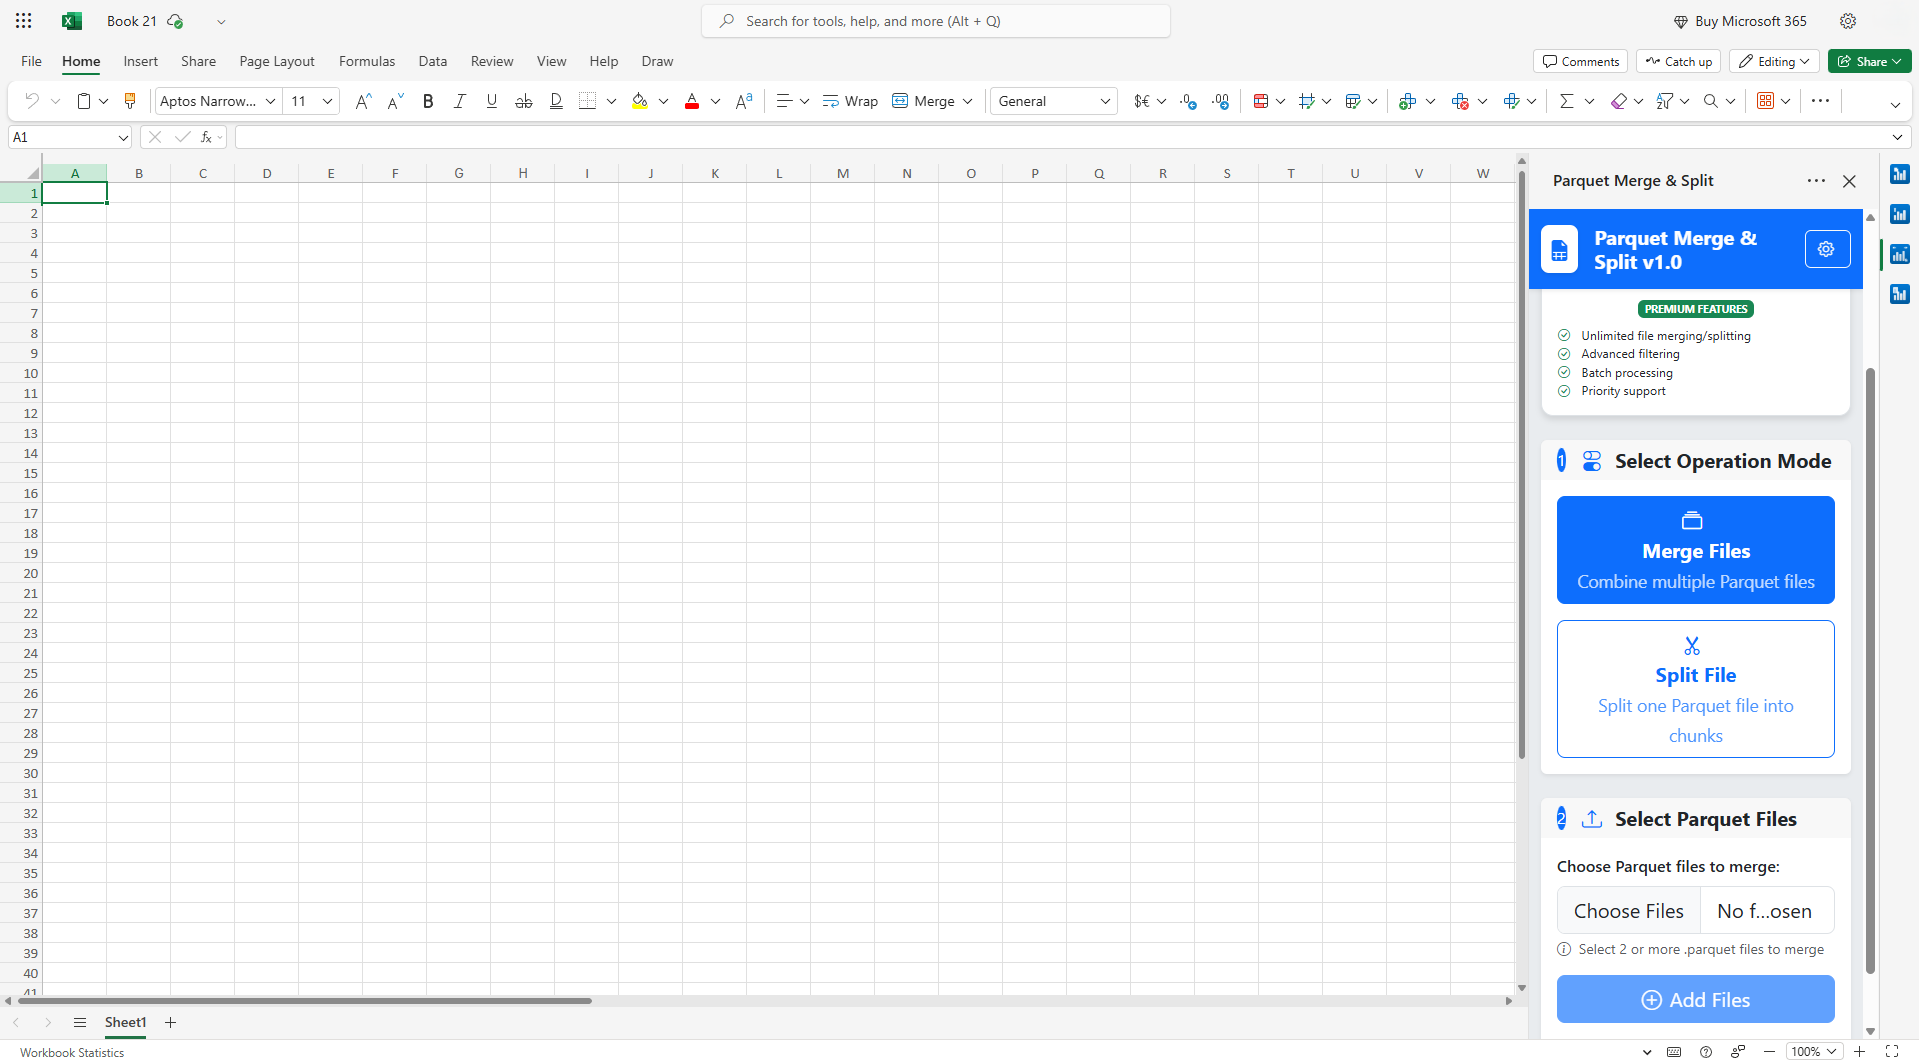This screenshot has width=1919, height=1061.
Task: Select the Split File operation mode
Action: point(1695,689)
